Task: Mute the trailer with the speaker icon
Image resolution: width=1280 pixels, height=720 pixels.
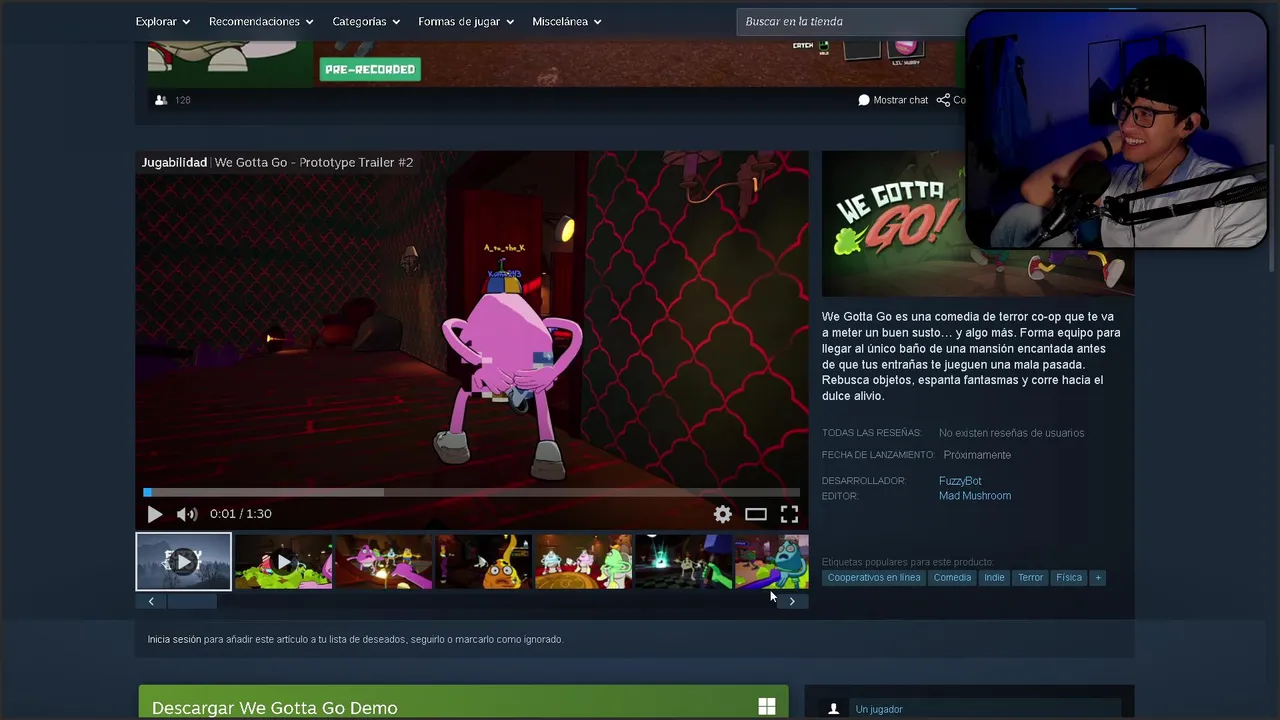Action: pos(187,514)
